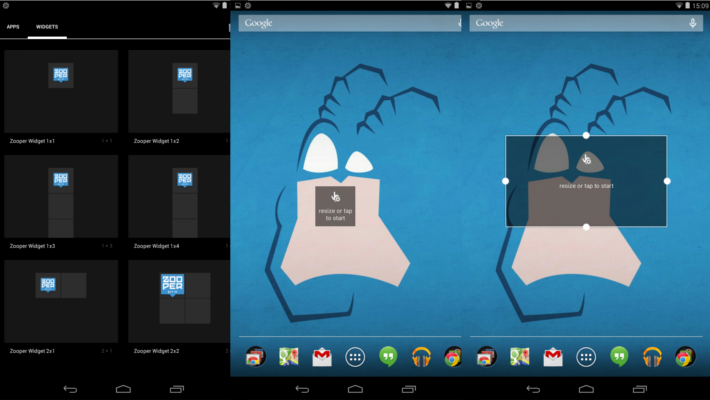The image size is (710, 400).
Task: Open Recents on the widgets screen
Action: pos(177,389)
